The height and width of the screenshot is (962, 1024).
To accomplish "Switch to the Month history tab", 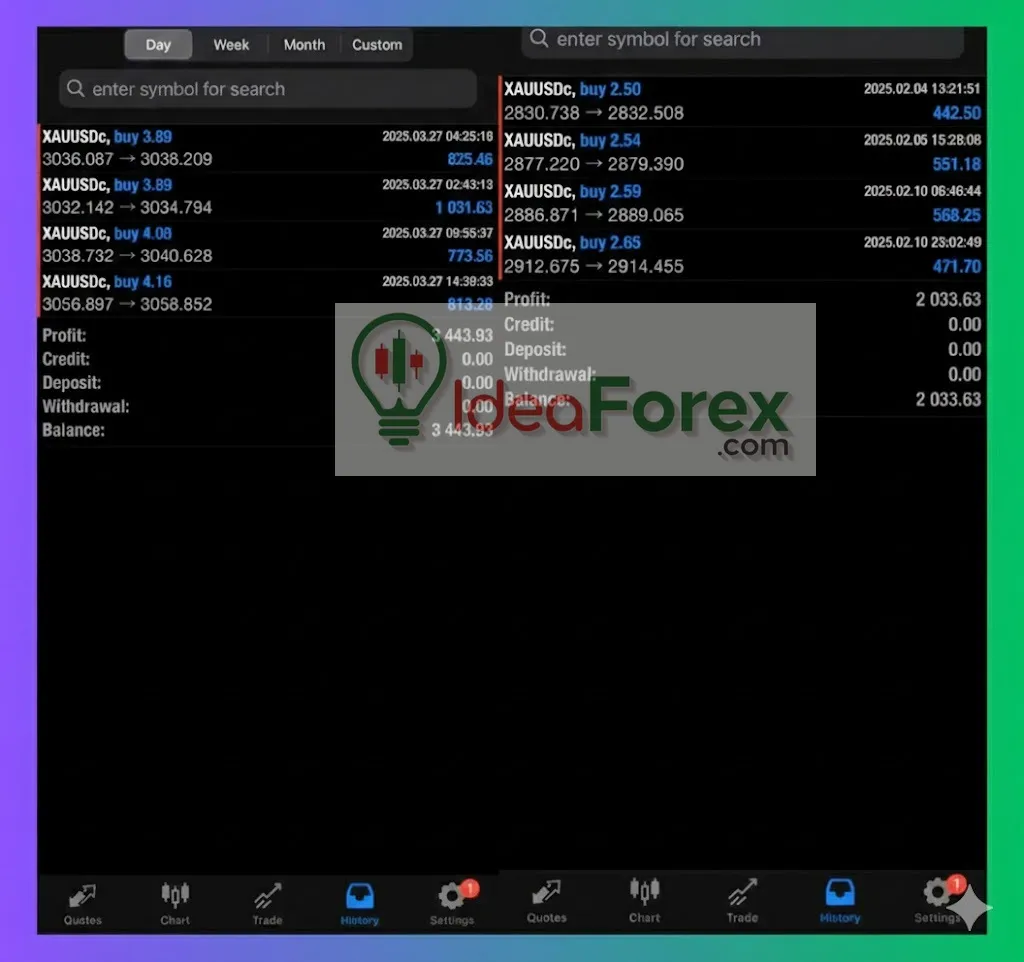I will click(x=304, y=44).
